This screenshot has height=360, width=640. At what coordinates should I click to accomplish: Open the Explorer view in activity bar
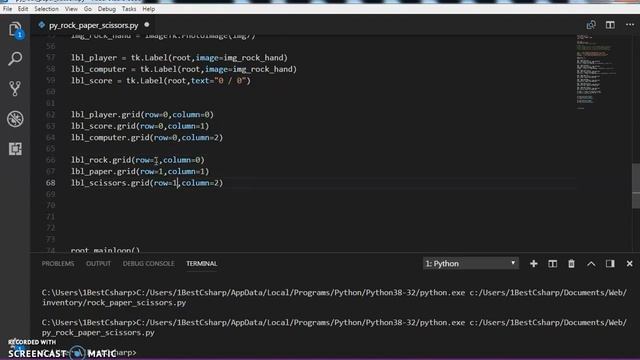(15, 30)
